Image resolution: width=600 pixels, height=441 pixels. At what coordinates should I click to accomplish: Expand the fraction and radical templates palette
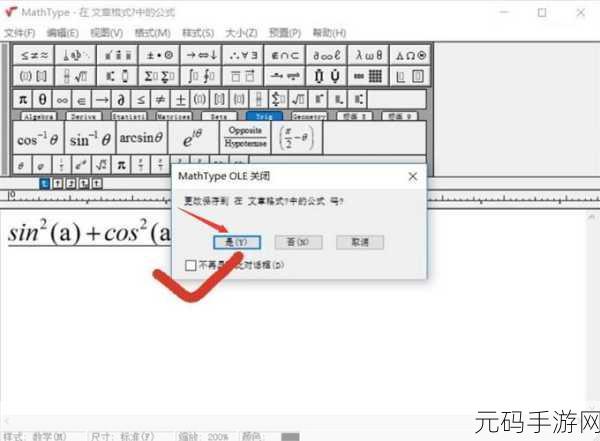click(x=75, y=76)
